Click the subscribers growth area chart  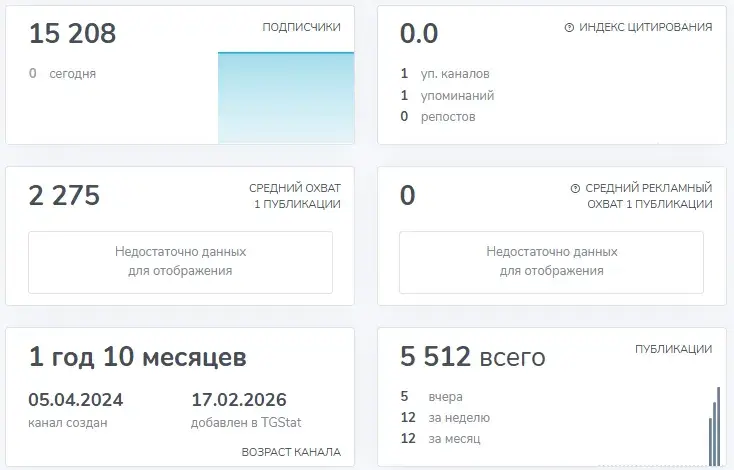coord(286,97)
